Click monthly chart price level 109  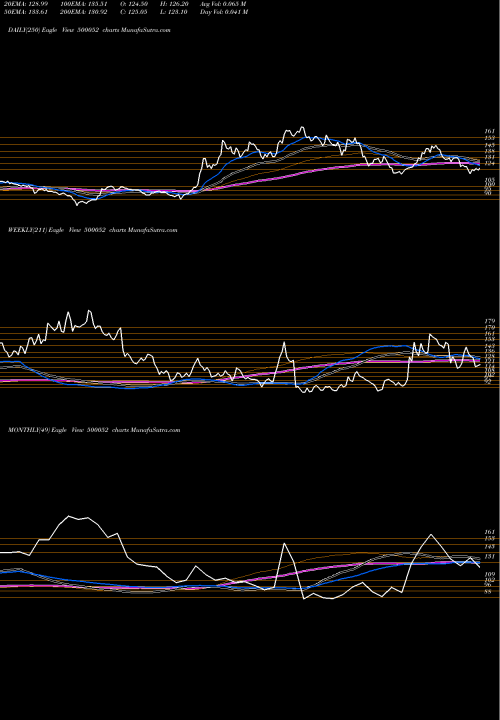(x=489, y=574)
